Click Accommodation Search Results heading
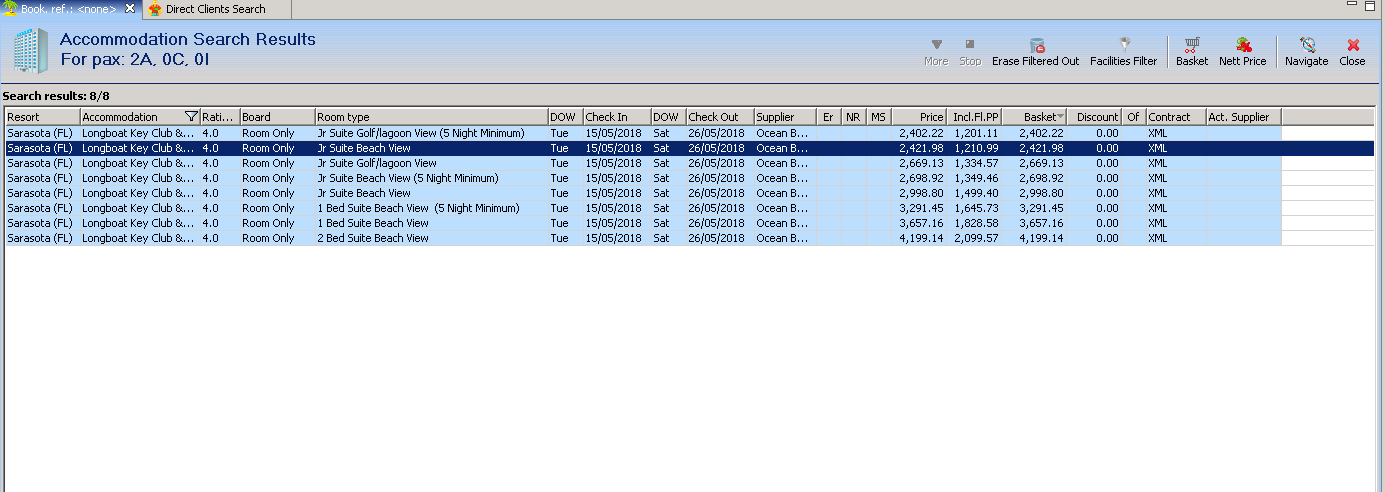Image resolution: width=1385 pixels, height=492 pixels. pos(188,40)
